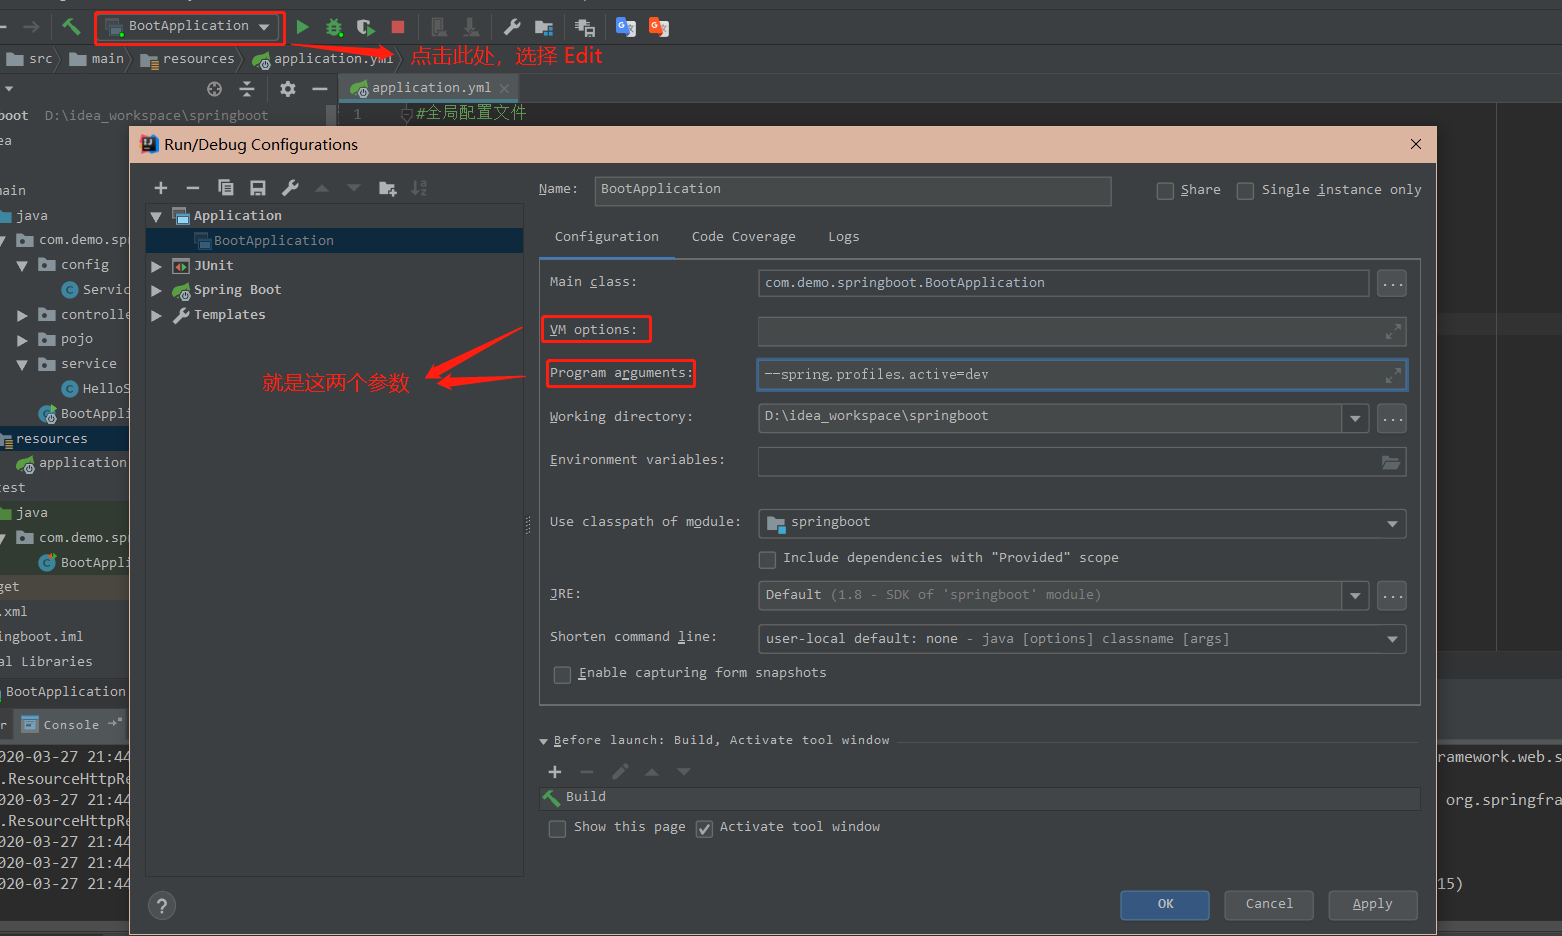Viewport: 1562px width, 936px height.
Task: Click the Program arguments input field
Action: coord(1082,375)
